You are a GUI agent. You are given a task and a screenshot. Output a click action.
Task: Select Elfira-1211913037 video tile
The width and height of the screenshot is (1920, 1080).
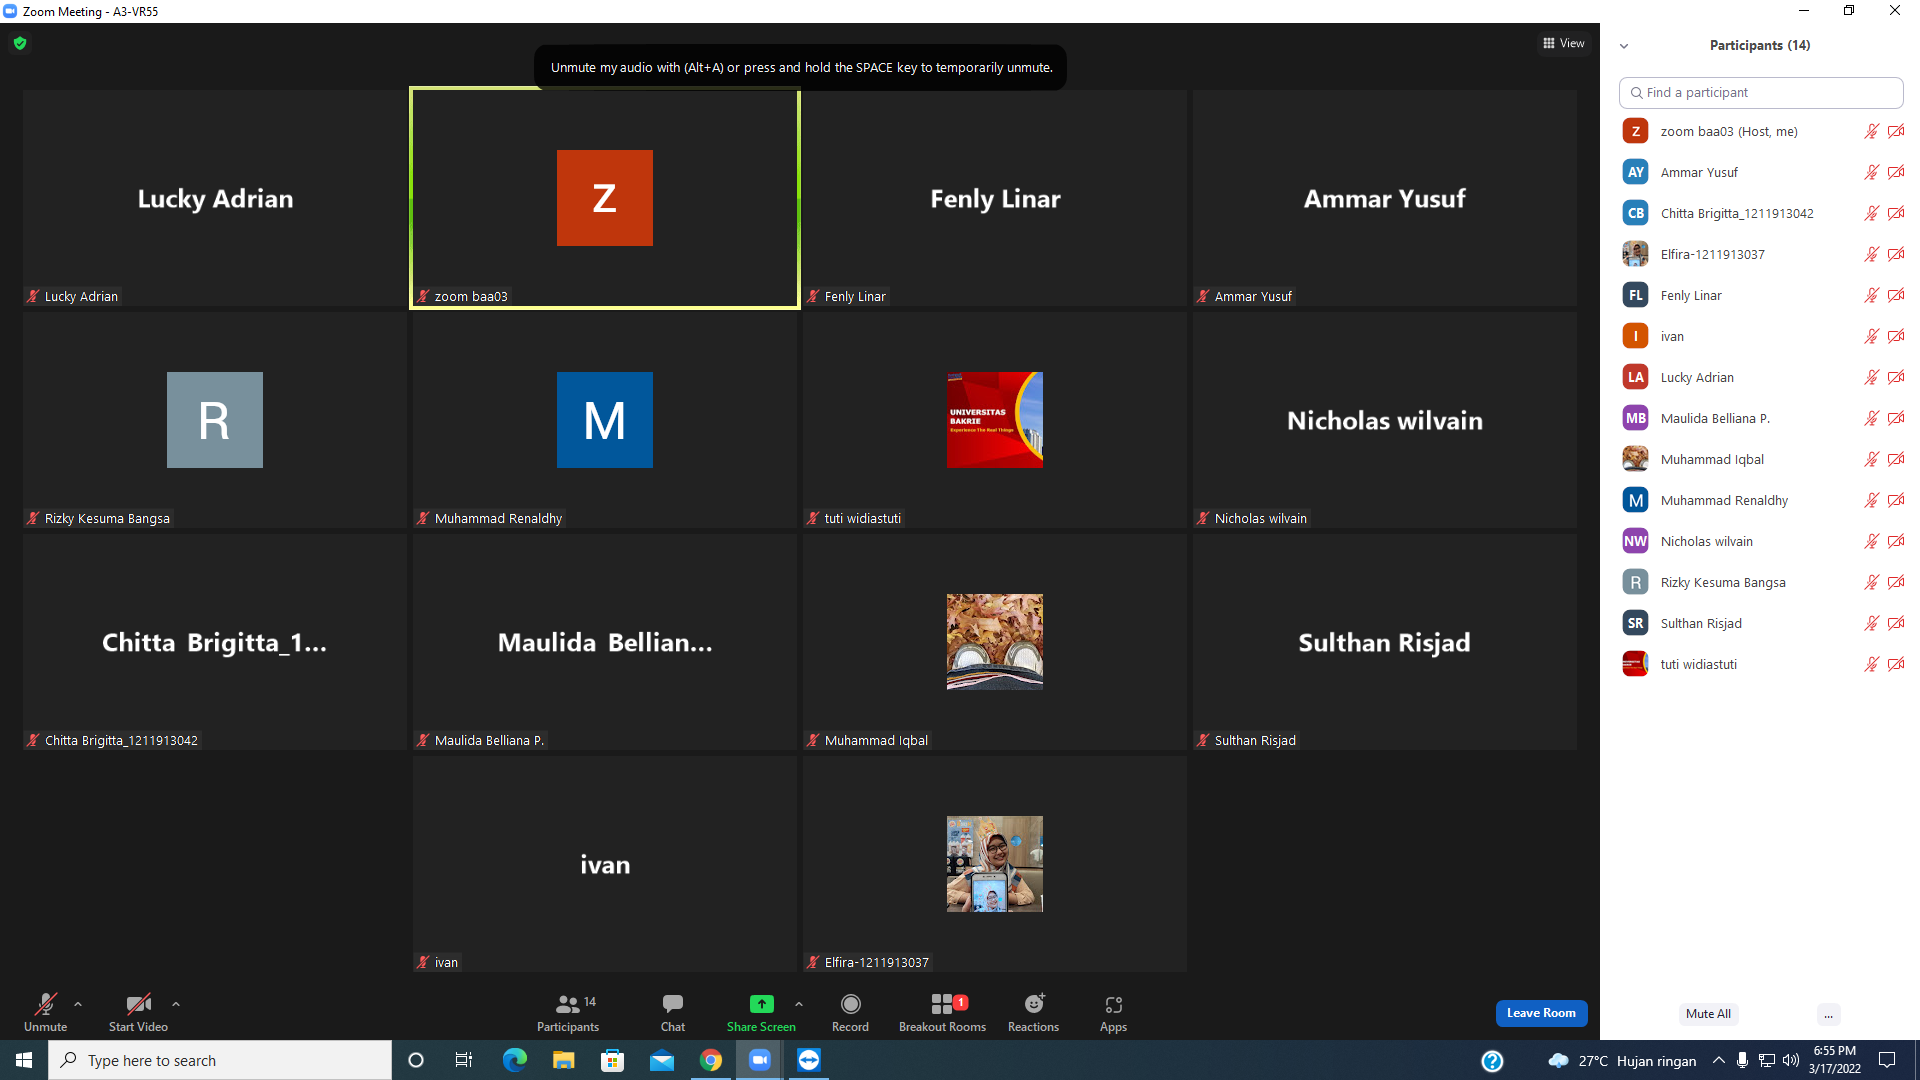coord(995,864)
